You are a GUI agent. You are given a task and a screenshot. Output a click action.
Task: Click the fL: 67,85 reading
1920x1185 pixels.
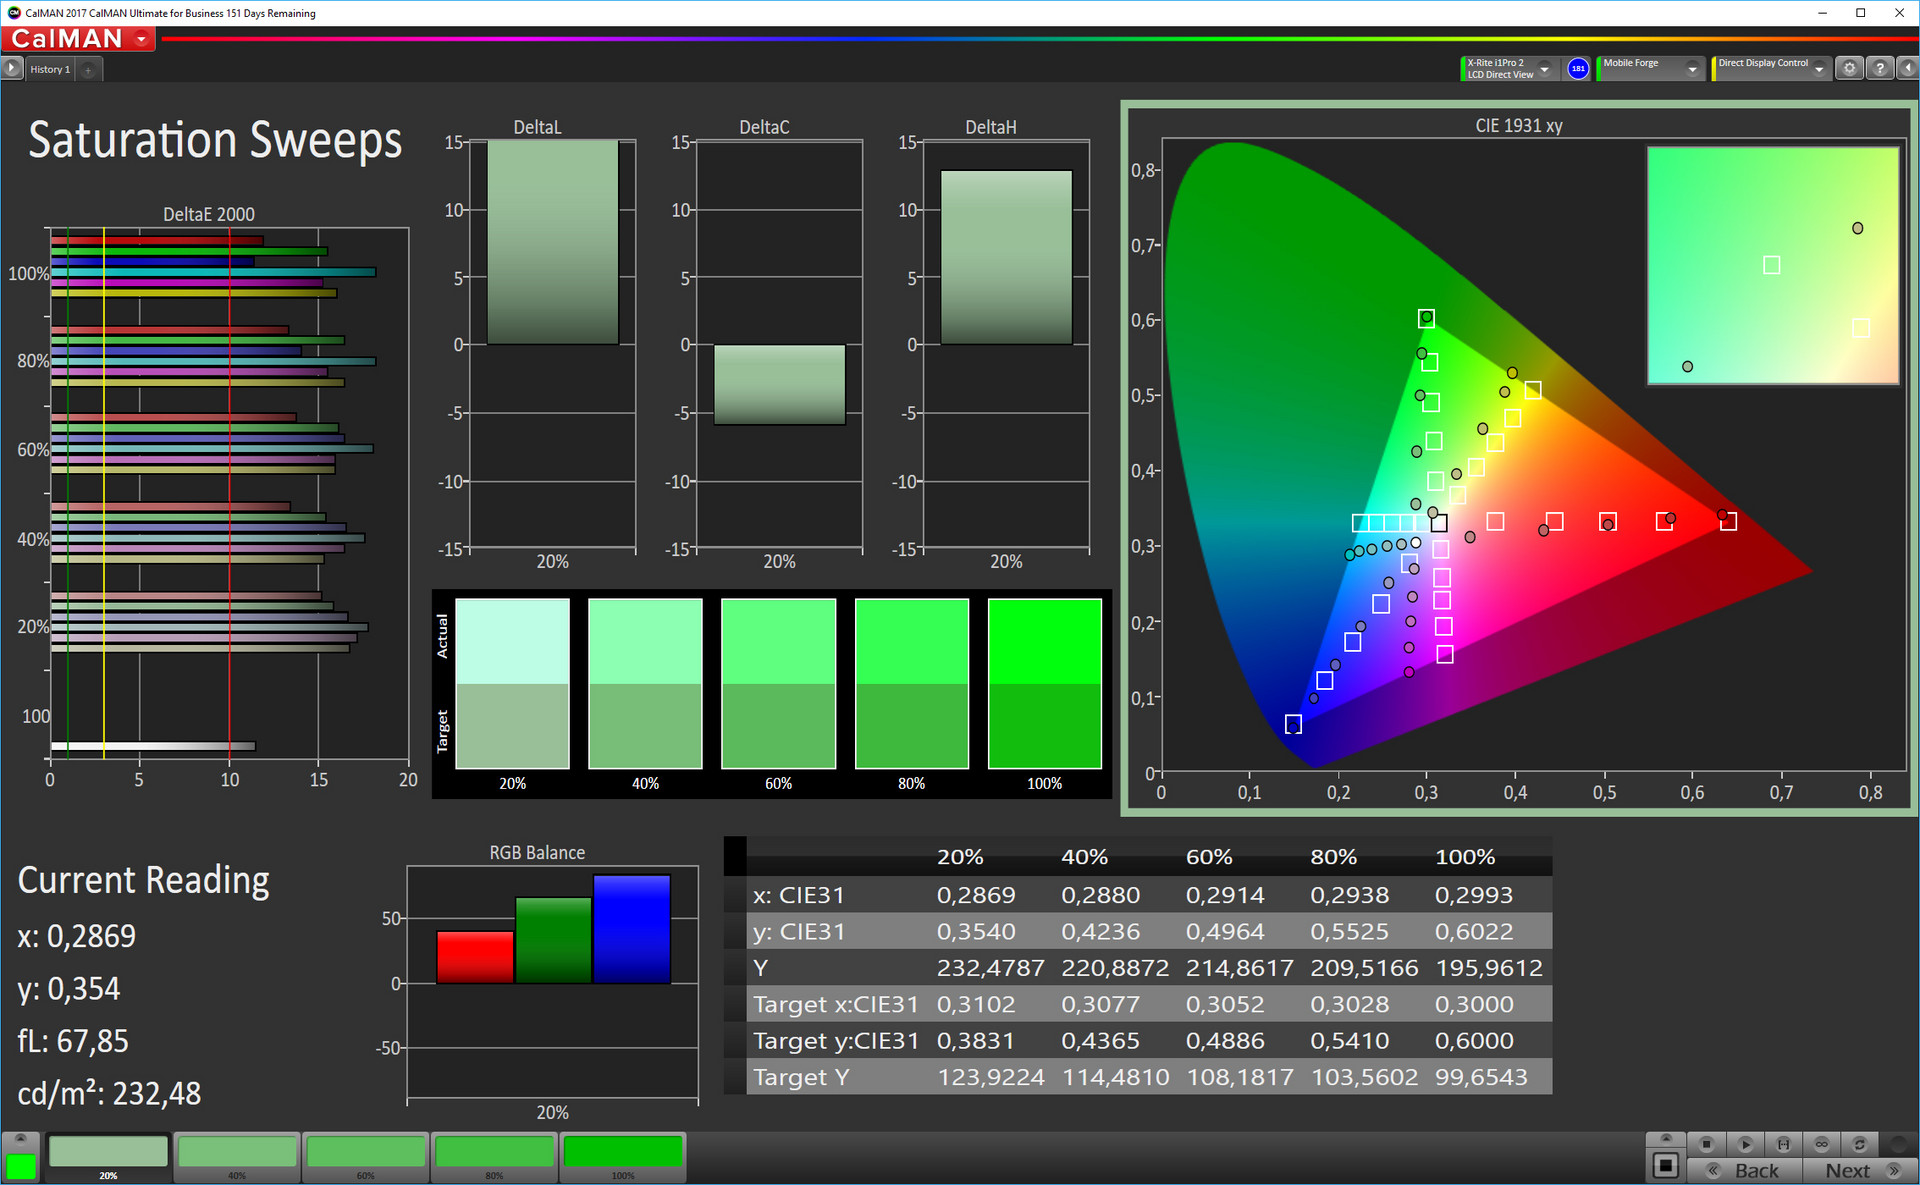point(73,1041)
